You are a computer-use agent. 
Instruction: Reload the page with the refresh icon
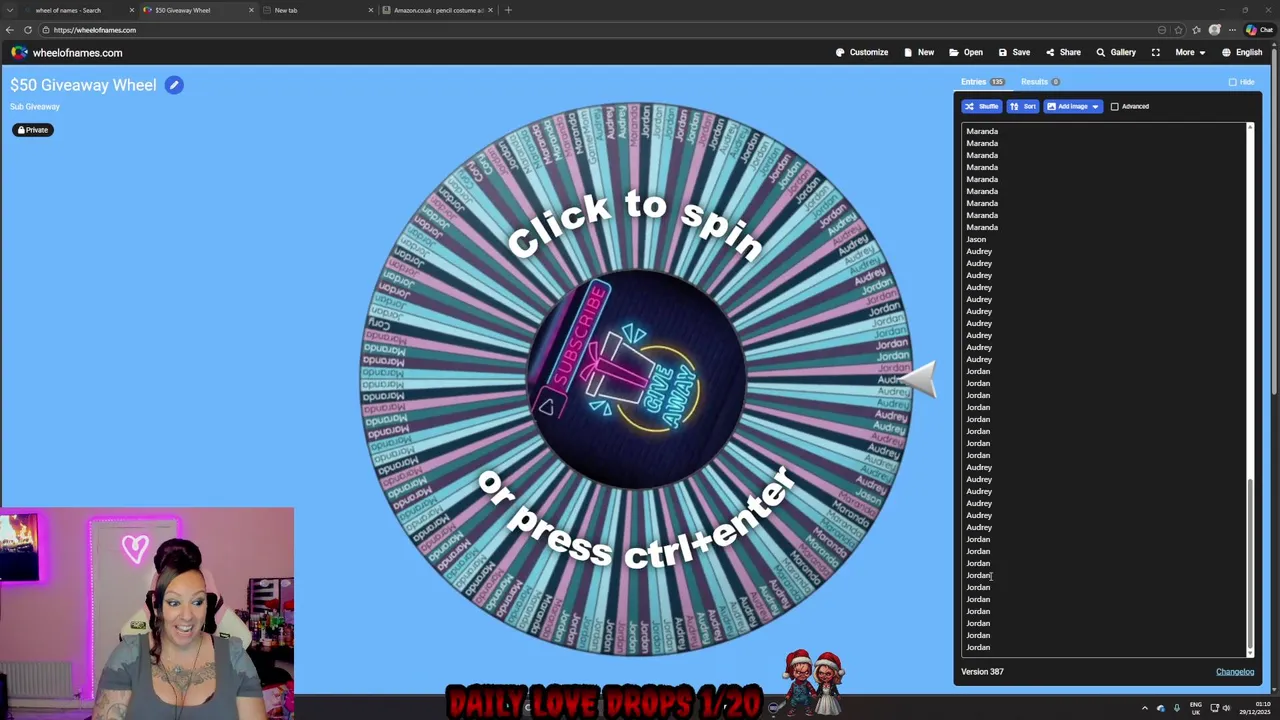point(28,30)
